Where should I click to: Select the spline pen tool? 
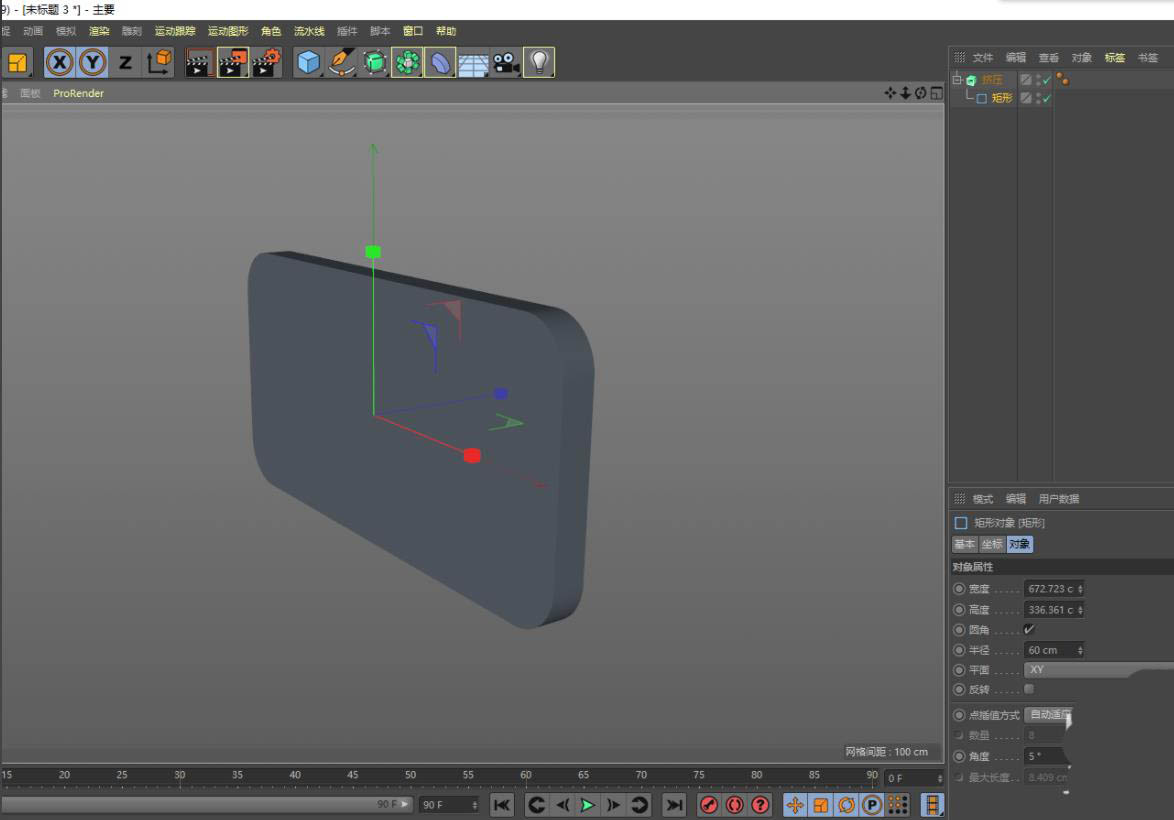[342, 63]
